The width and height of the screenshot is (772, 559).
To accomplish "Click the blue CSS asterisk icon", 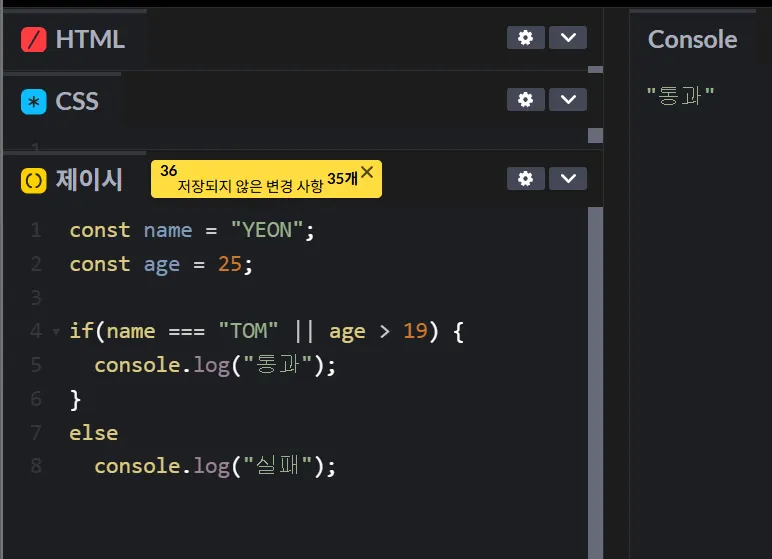I will coord(33,101).
